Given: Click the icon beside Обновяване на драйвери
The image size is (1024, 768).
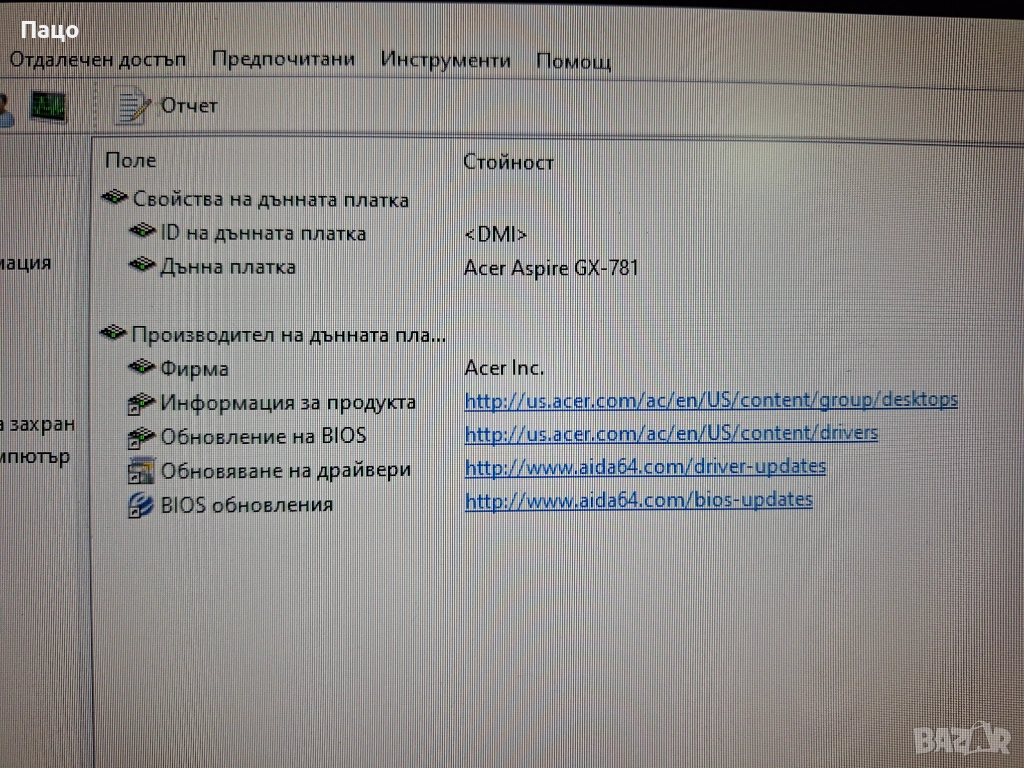Looking at the screenshot, I should pos(141,470).
